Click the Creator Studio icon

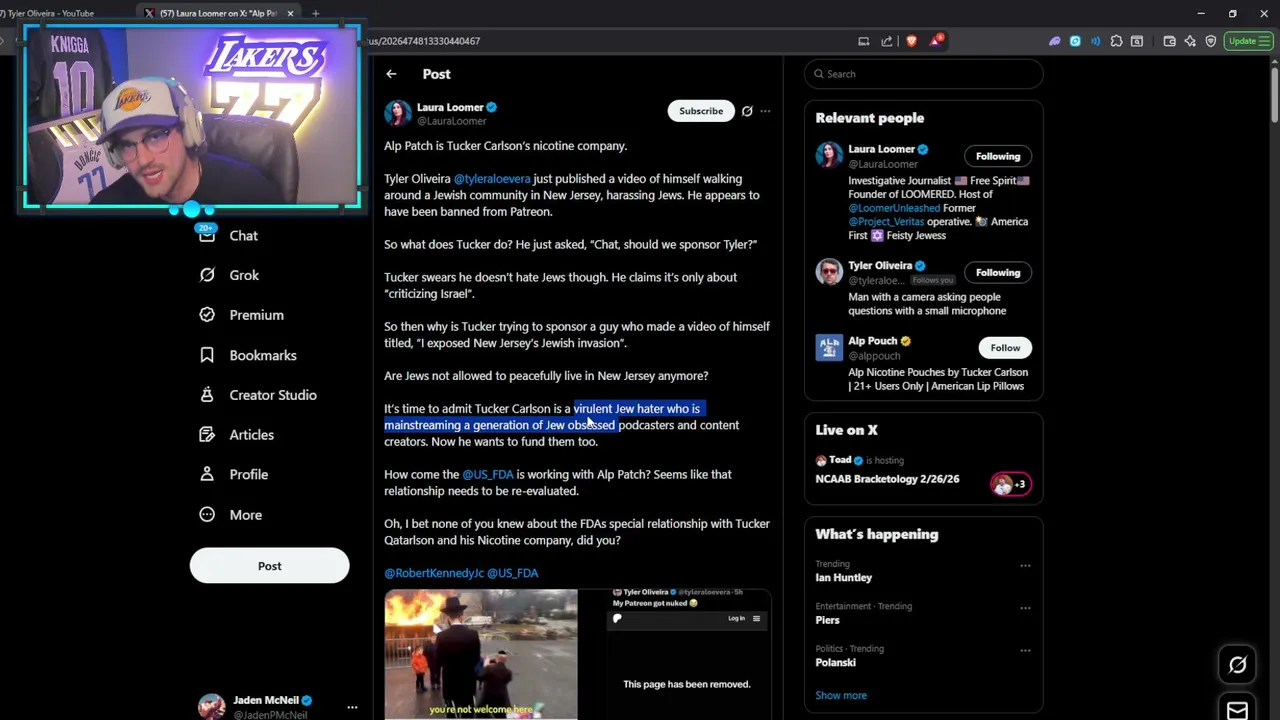pyautogui.click(x=207, y=395)
